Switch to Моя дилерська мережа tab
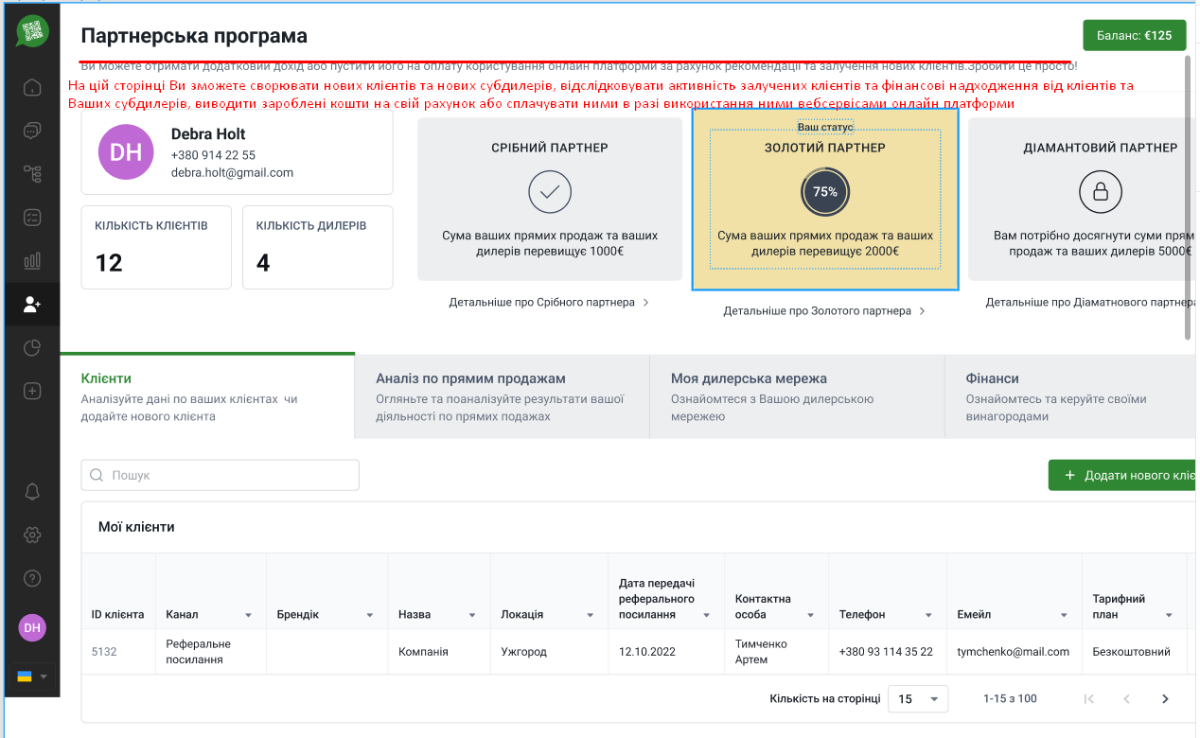Screen dimensions: 1200x738 (x=796, y=396)
